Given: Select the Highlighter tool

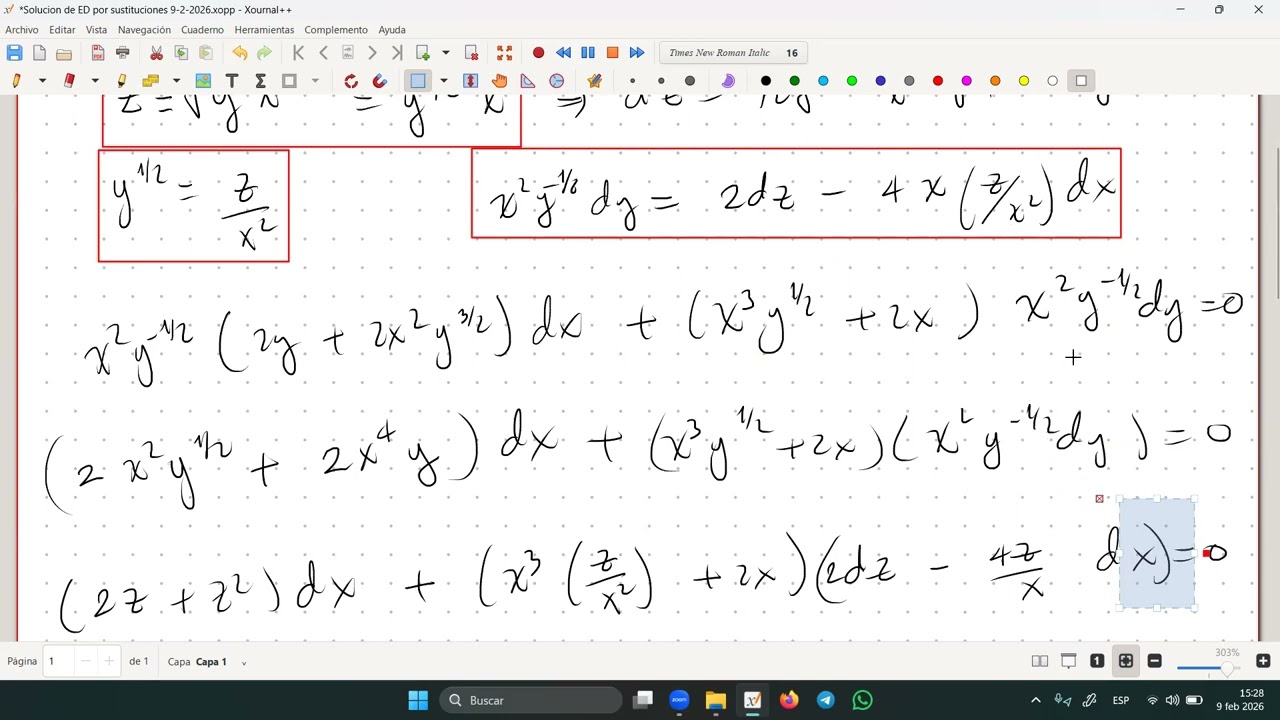Looking at the screenshot, I should point(122,81).
